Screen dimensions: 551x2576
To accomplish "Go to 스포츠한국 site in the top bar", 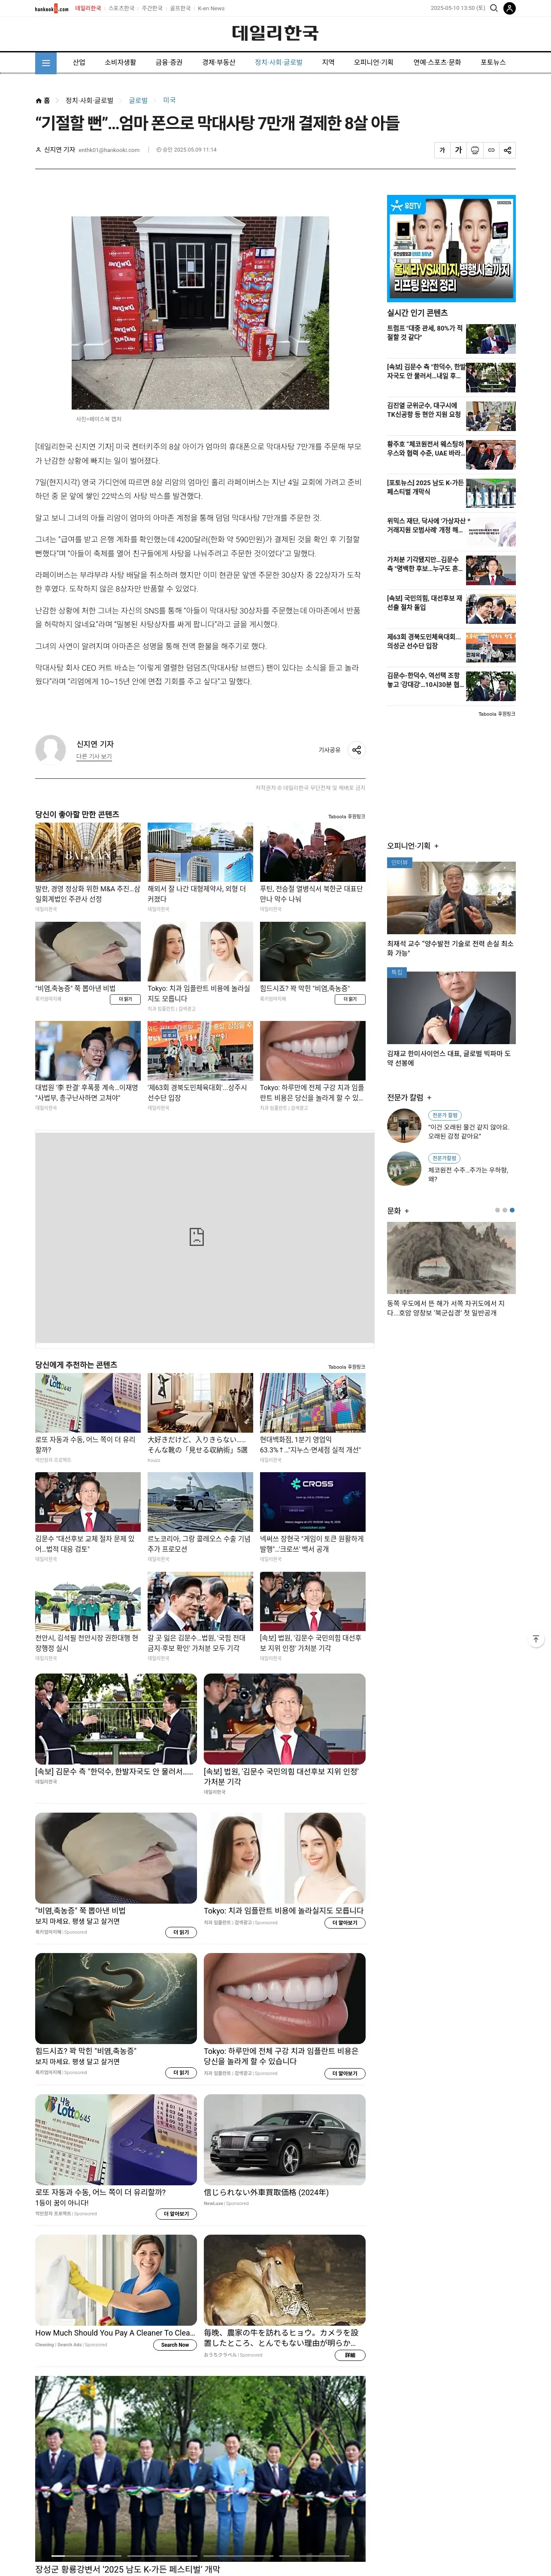I will click(x=121, y=8).
